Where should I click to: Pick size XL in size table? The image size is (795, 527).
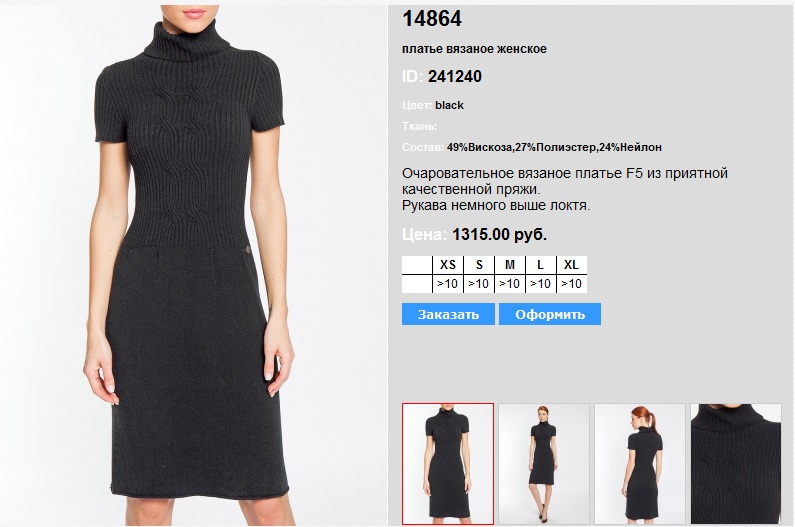pos(571,265)
